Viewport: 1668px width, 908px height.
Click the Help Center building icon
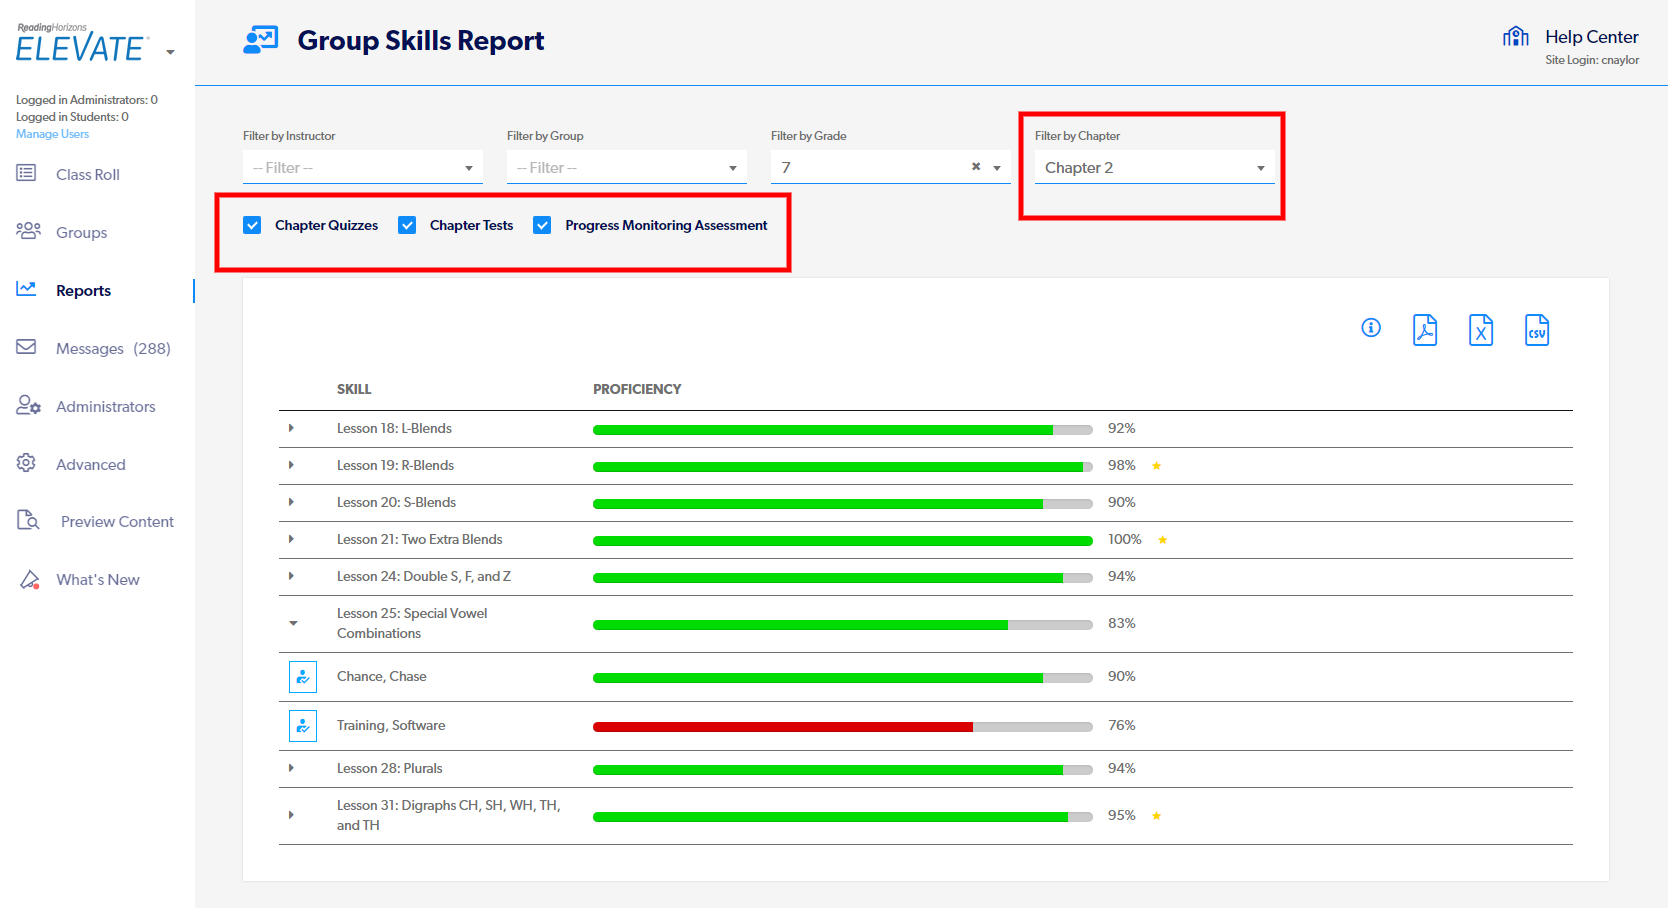coord(1516,37)
